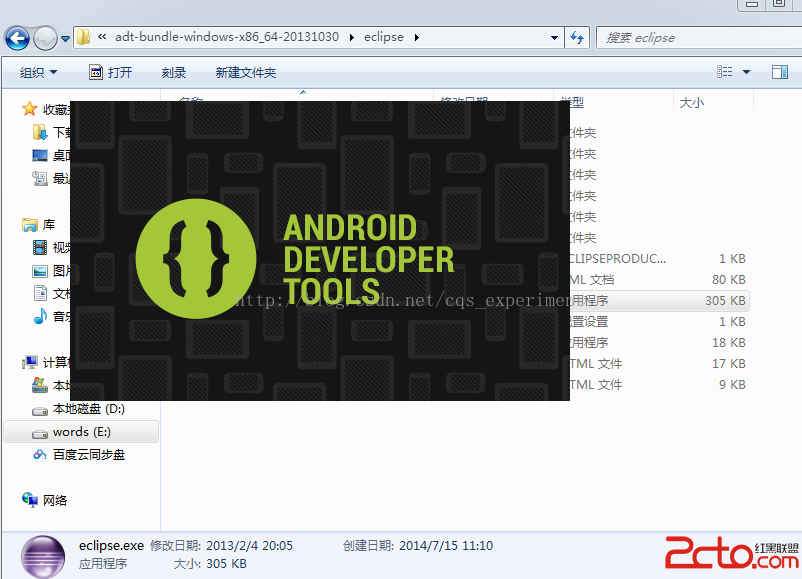
Task: Select the 音乐 music library icon
Action: click(x=40, y=316)
